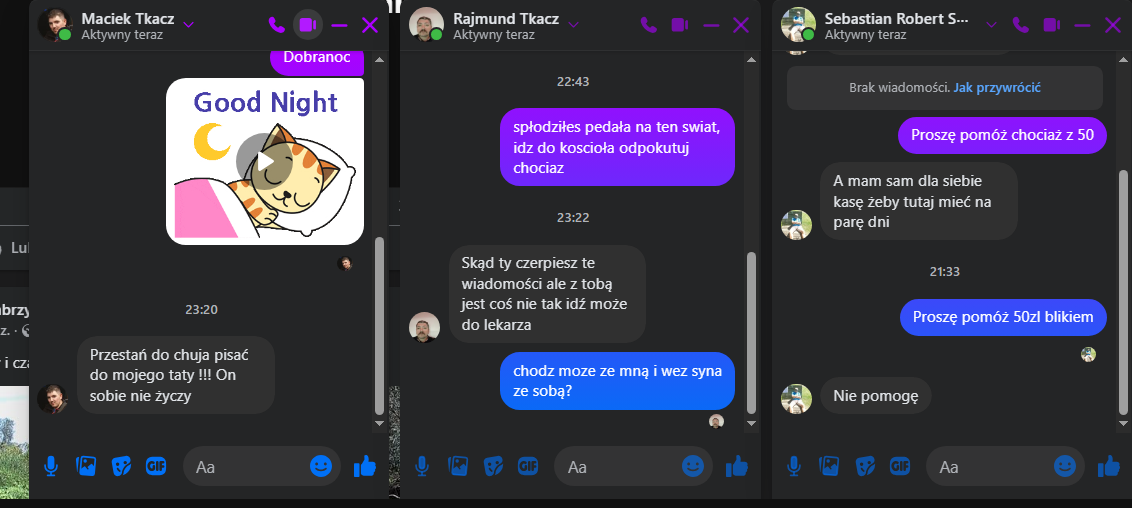Open Rajmund Tkacz profile picture in header
The image size is (1132, 508).
tap(426, 25)
